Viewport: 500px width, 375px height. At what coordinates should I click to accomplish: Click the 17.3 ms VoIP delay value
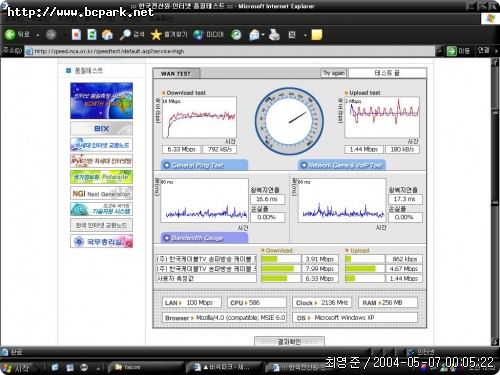pos(405,199)
